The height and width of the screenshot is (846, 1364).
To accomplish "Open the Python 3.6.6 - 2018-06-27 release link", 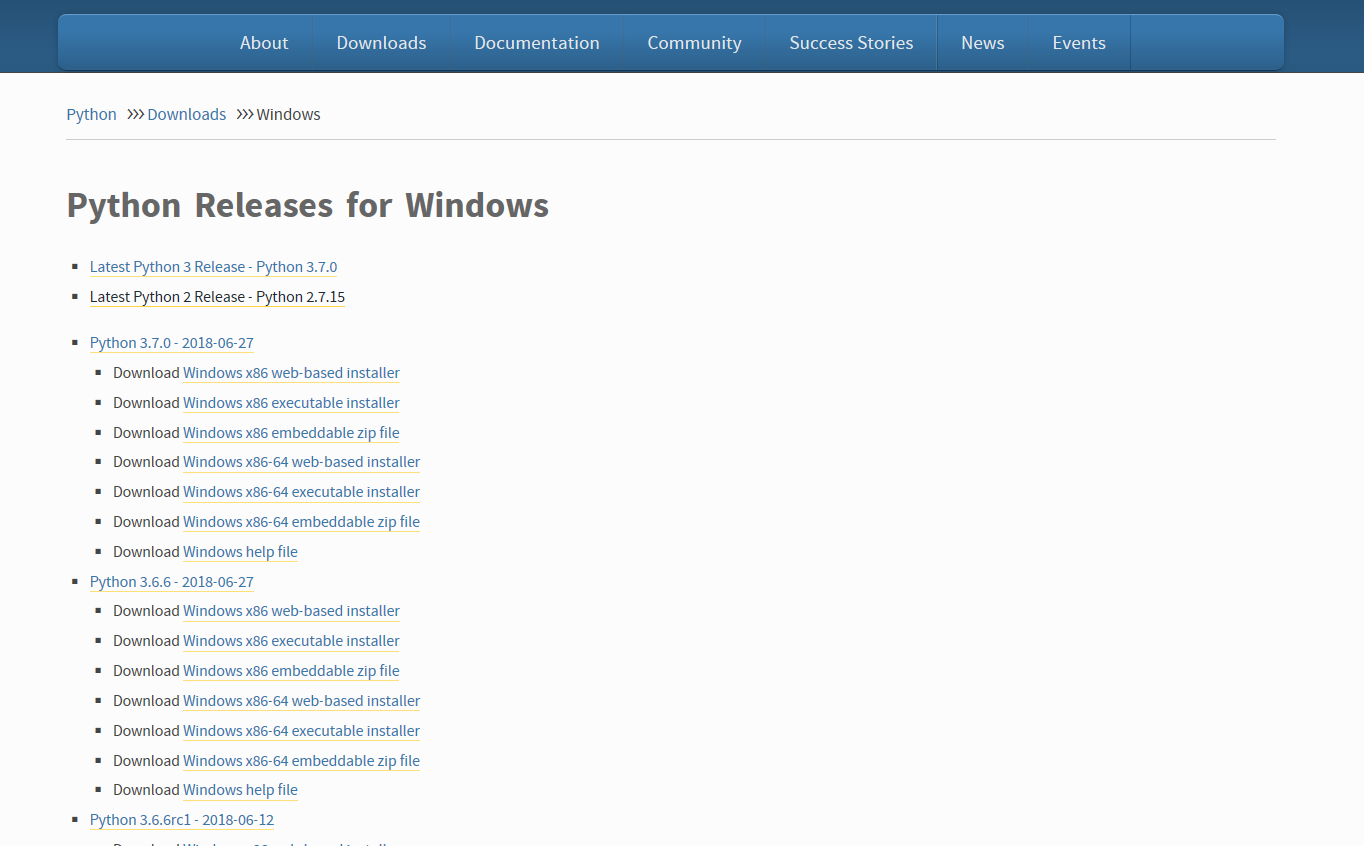I will pyautogui.click(x=172, y=582).
